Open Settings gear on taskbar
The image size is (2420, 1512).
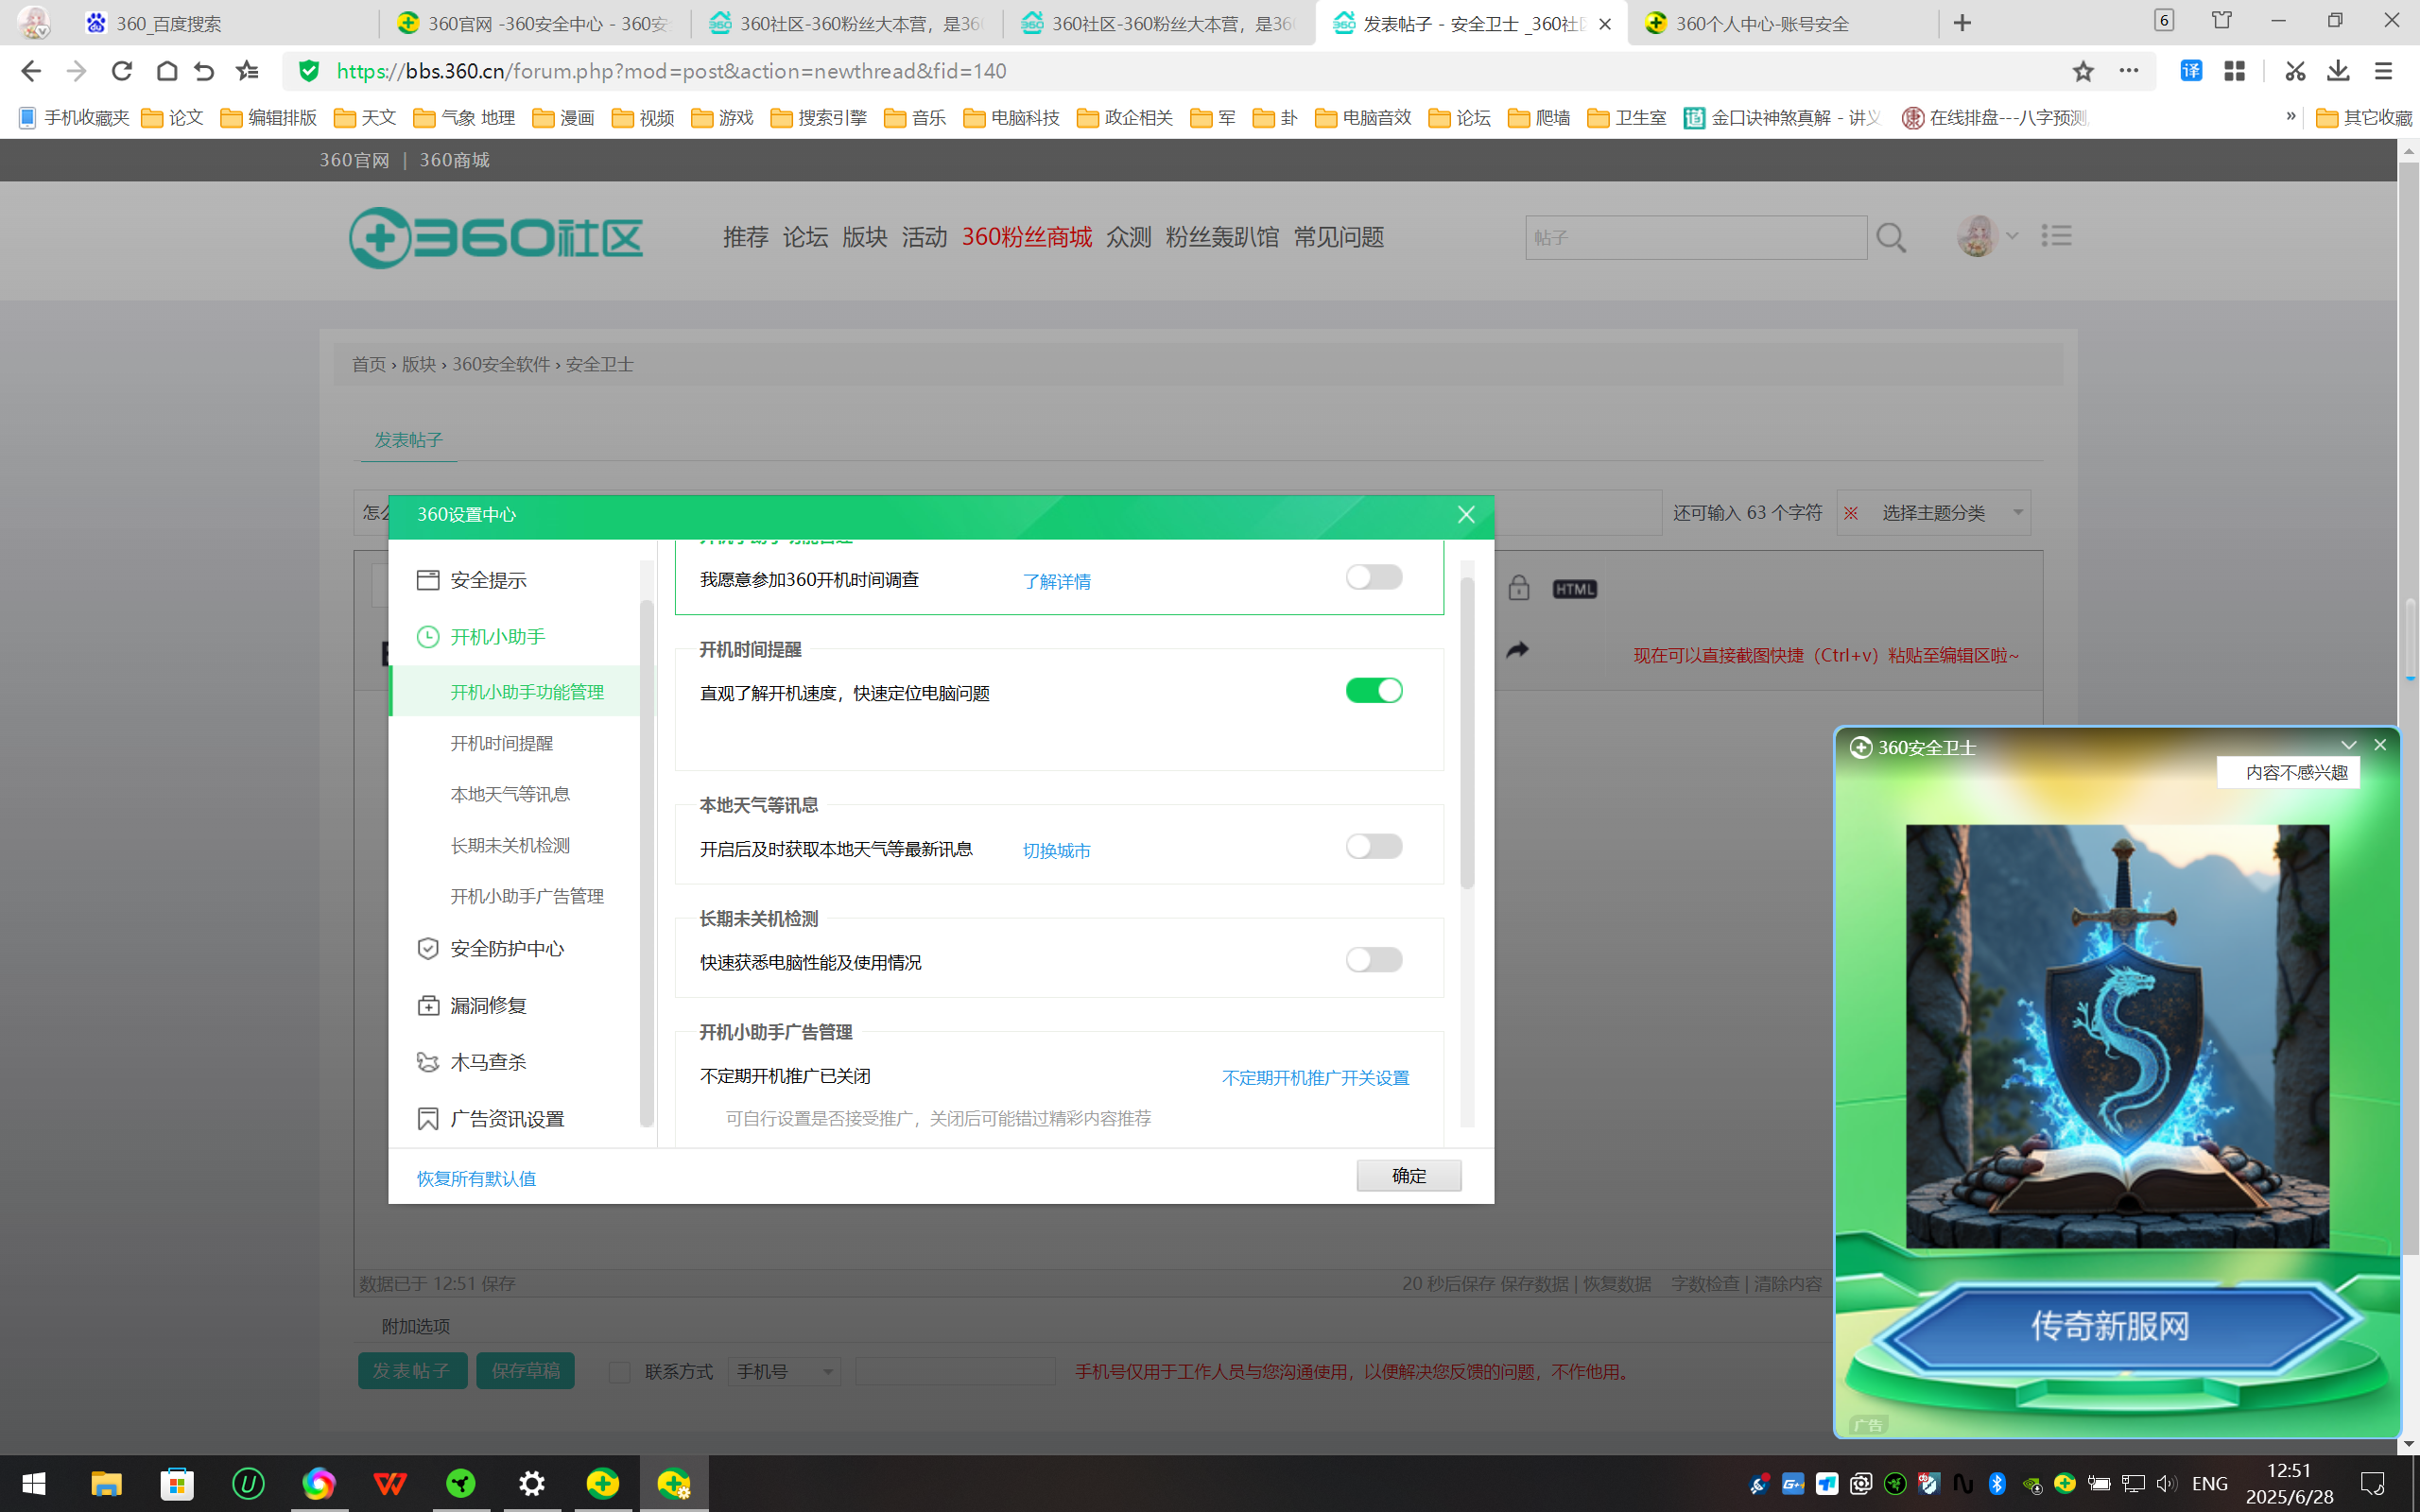pyautogui.click(x=532, y=1484)
